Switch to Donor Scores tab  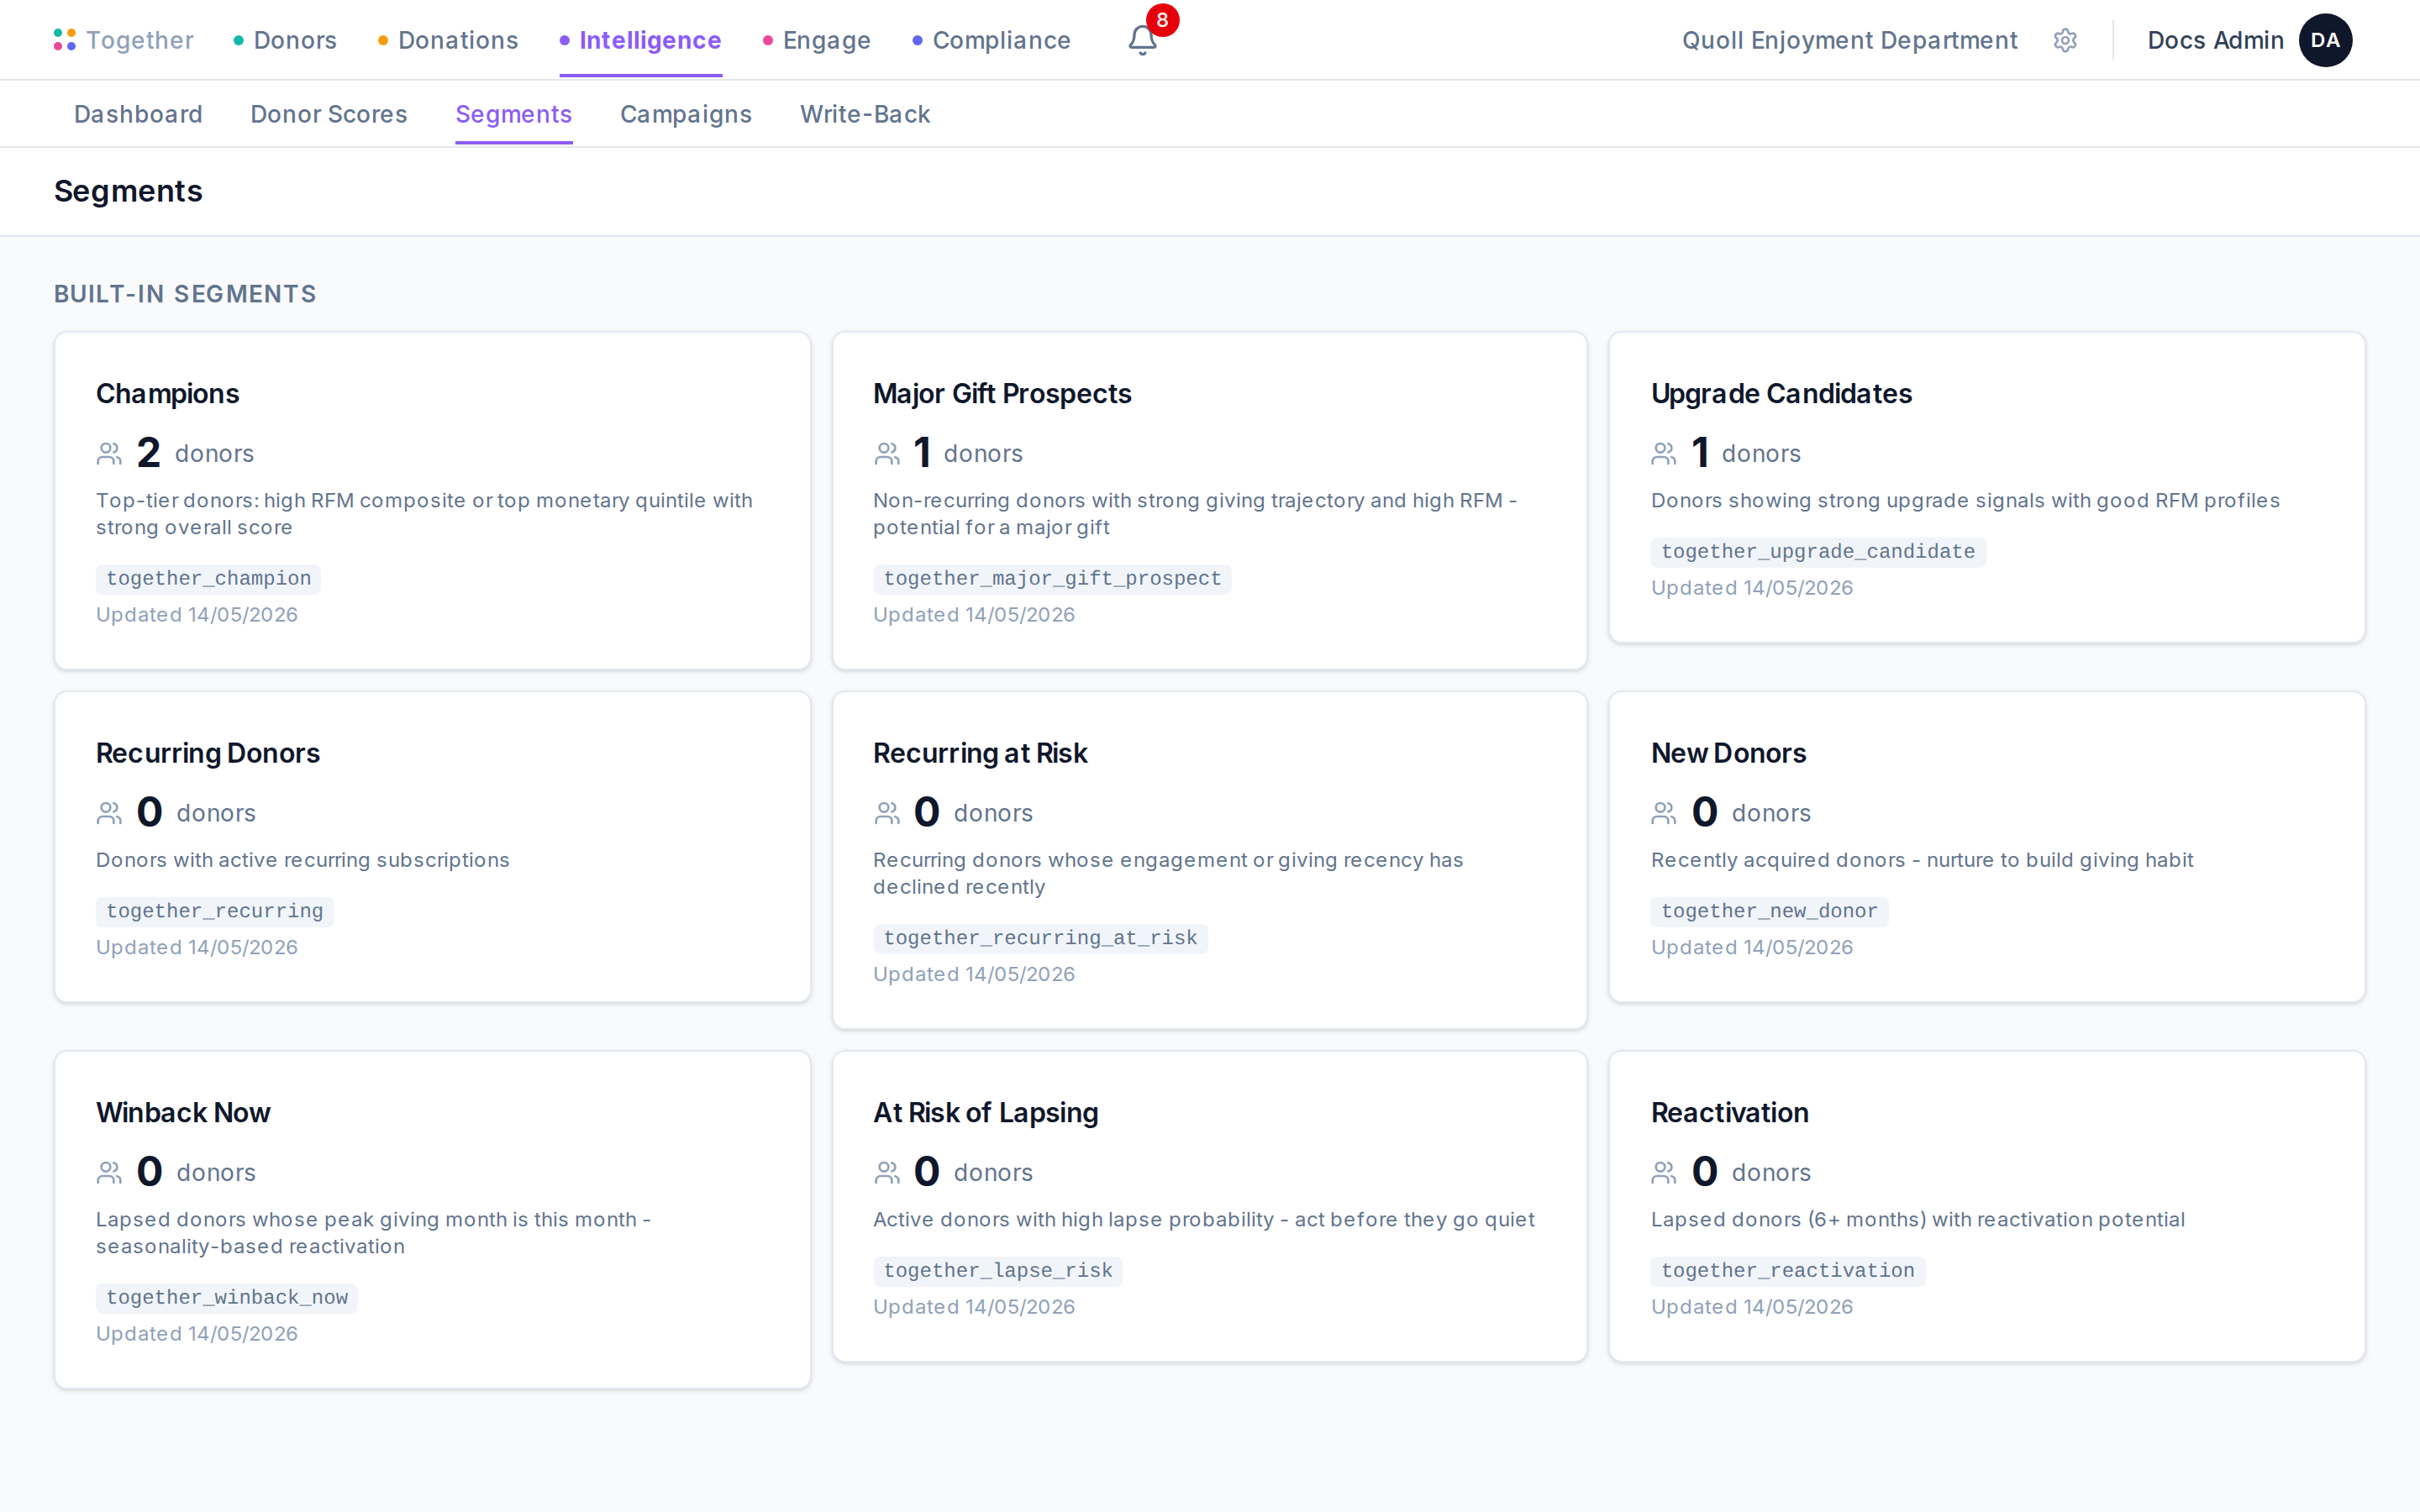(x=329, y=114)
